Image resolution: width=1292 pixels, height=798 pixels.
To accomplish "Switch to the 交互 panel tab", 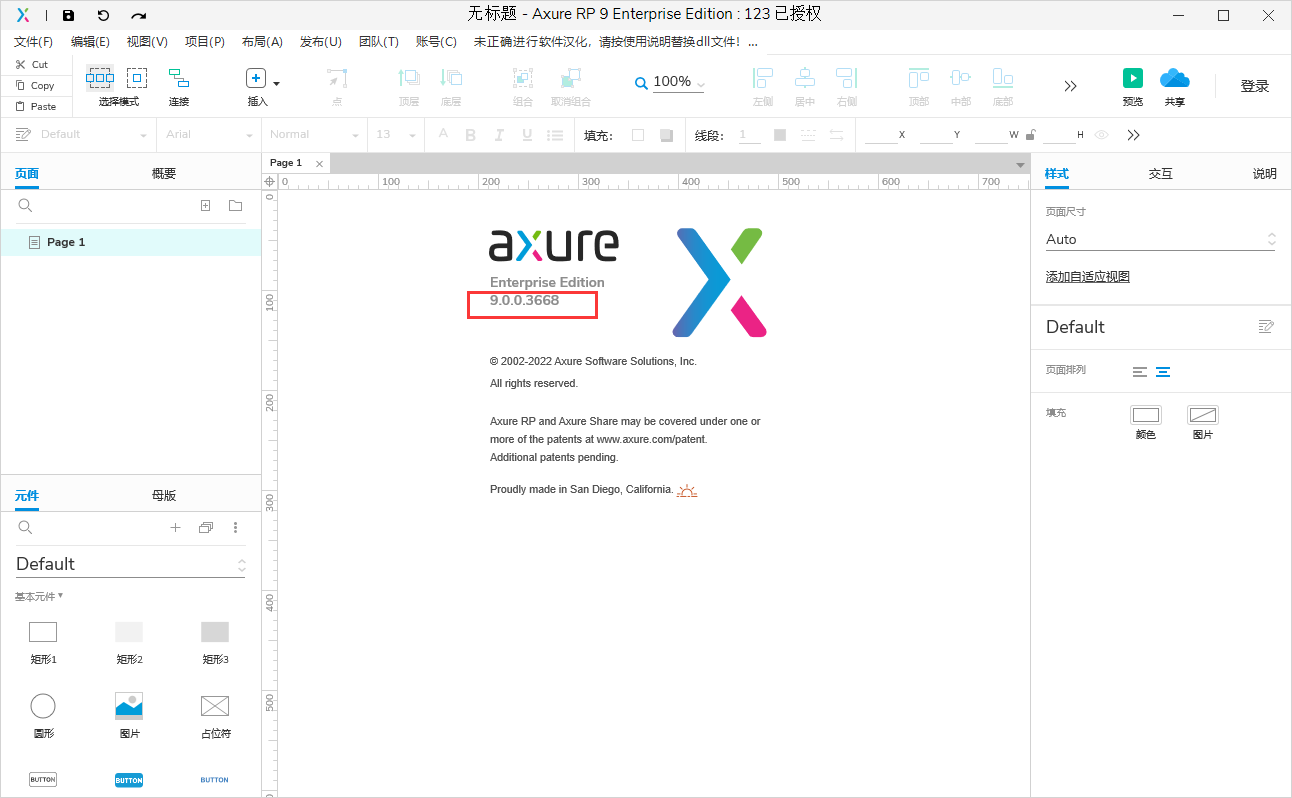I will [1160, 172].
